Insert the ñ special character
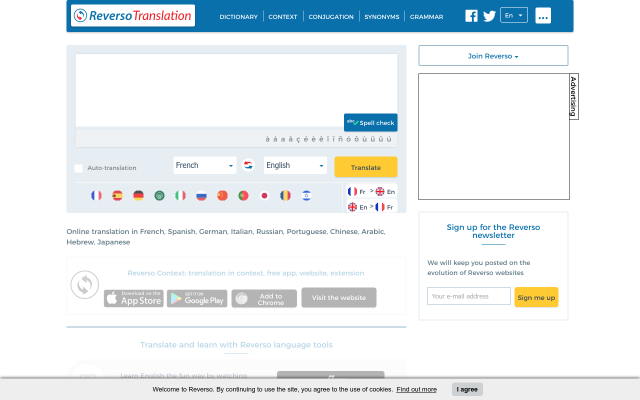640x400 pixels. pos(340,139)
